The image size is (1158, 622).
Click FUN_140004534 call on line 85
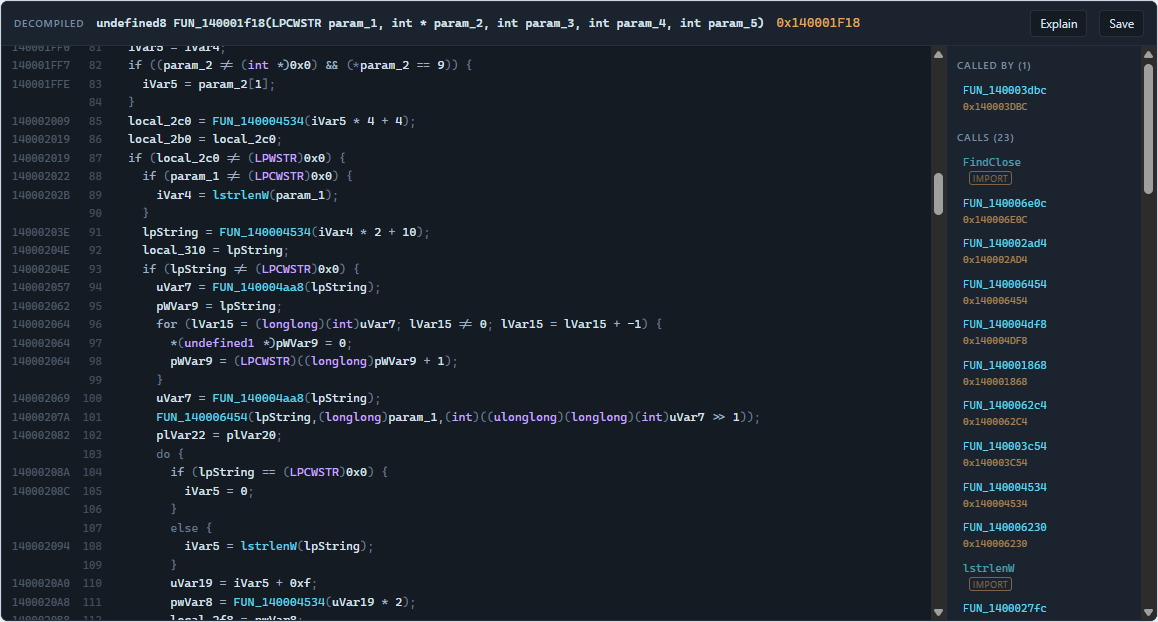point(258,120)
